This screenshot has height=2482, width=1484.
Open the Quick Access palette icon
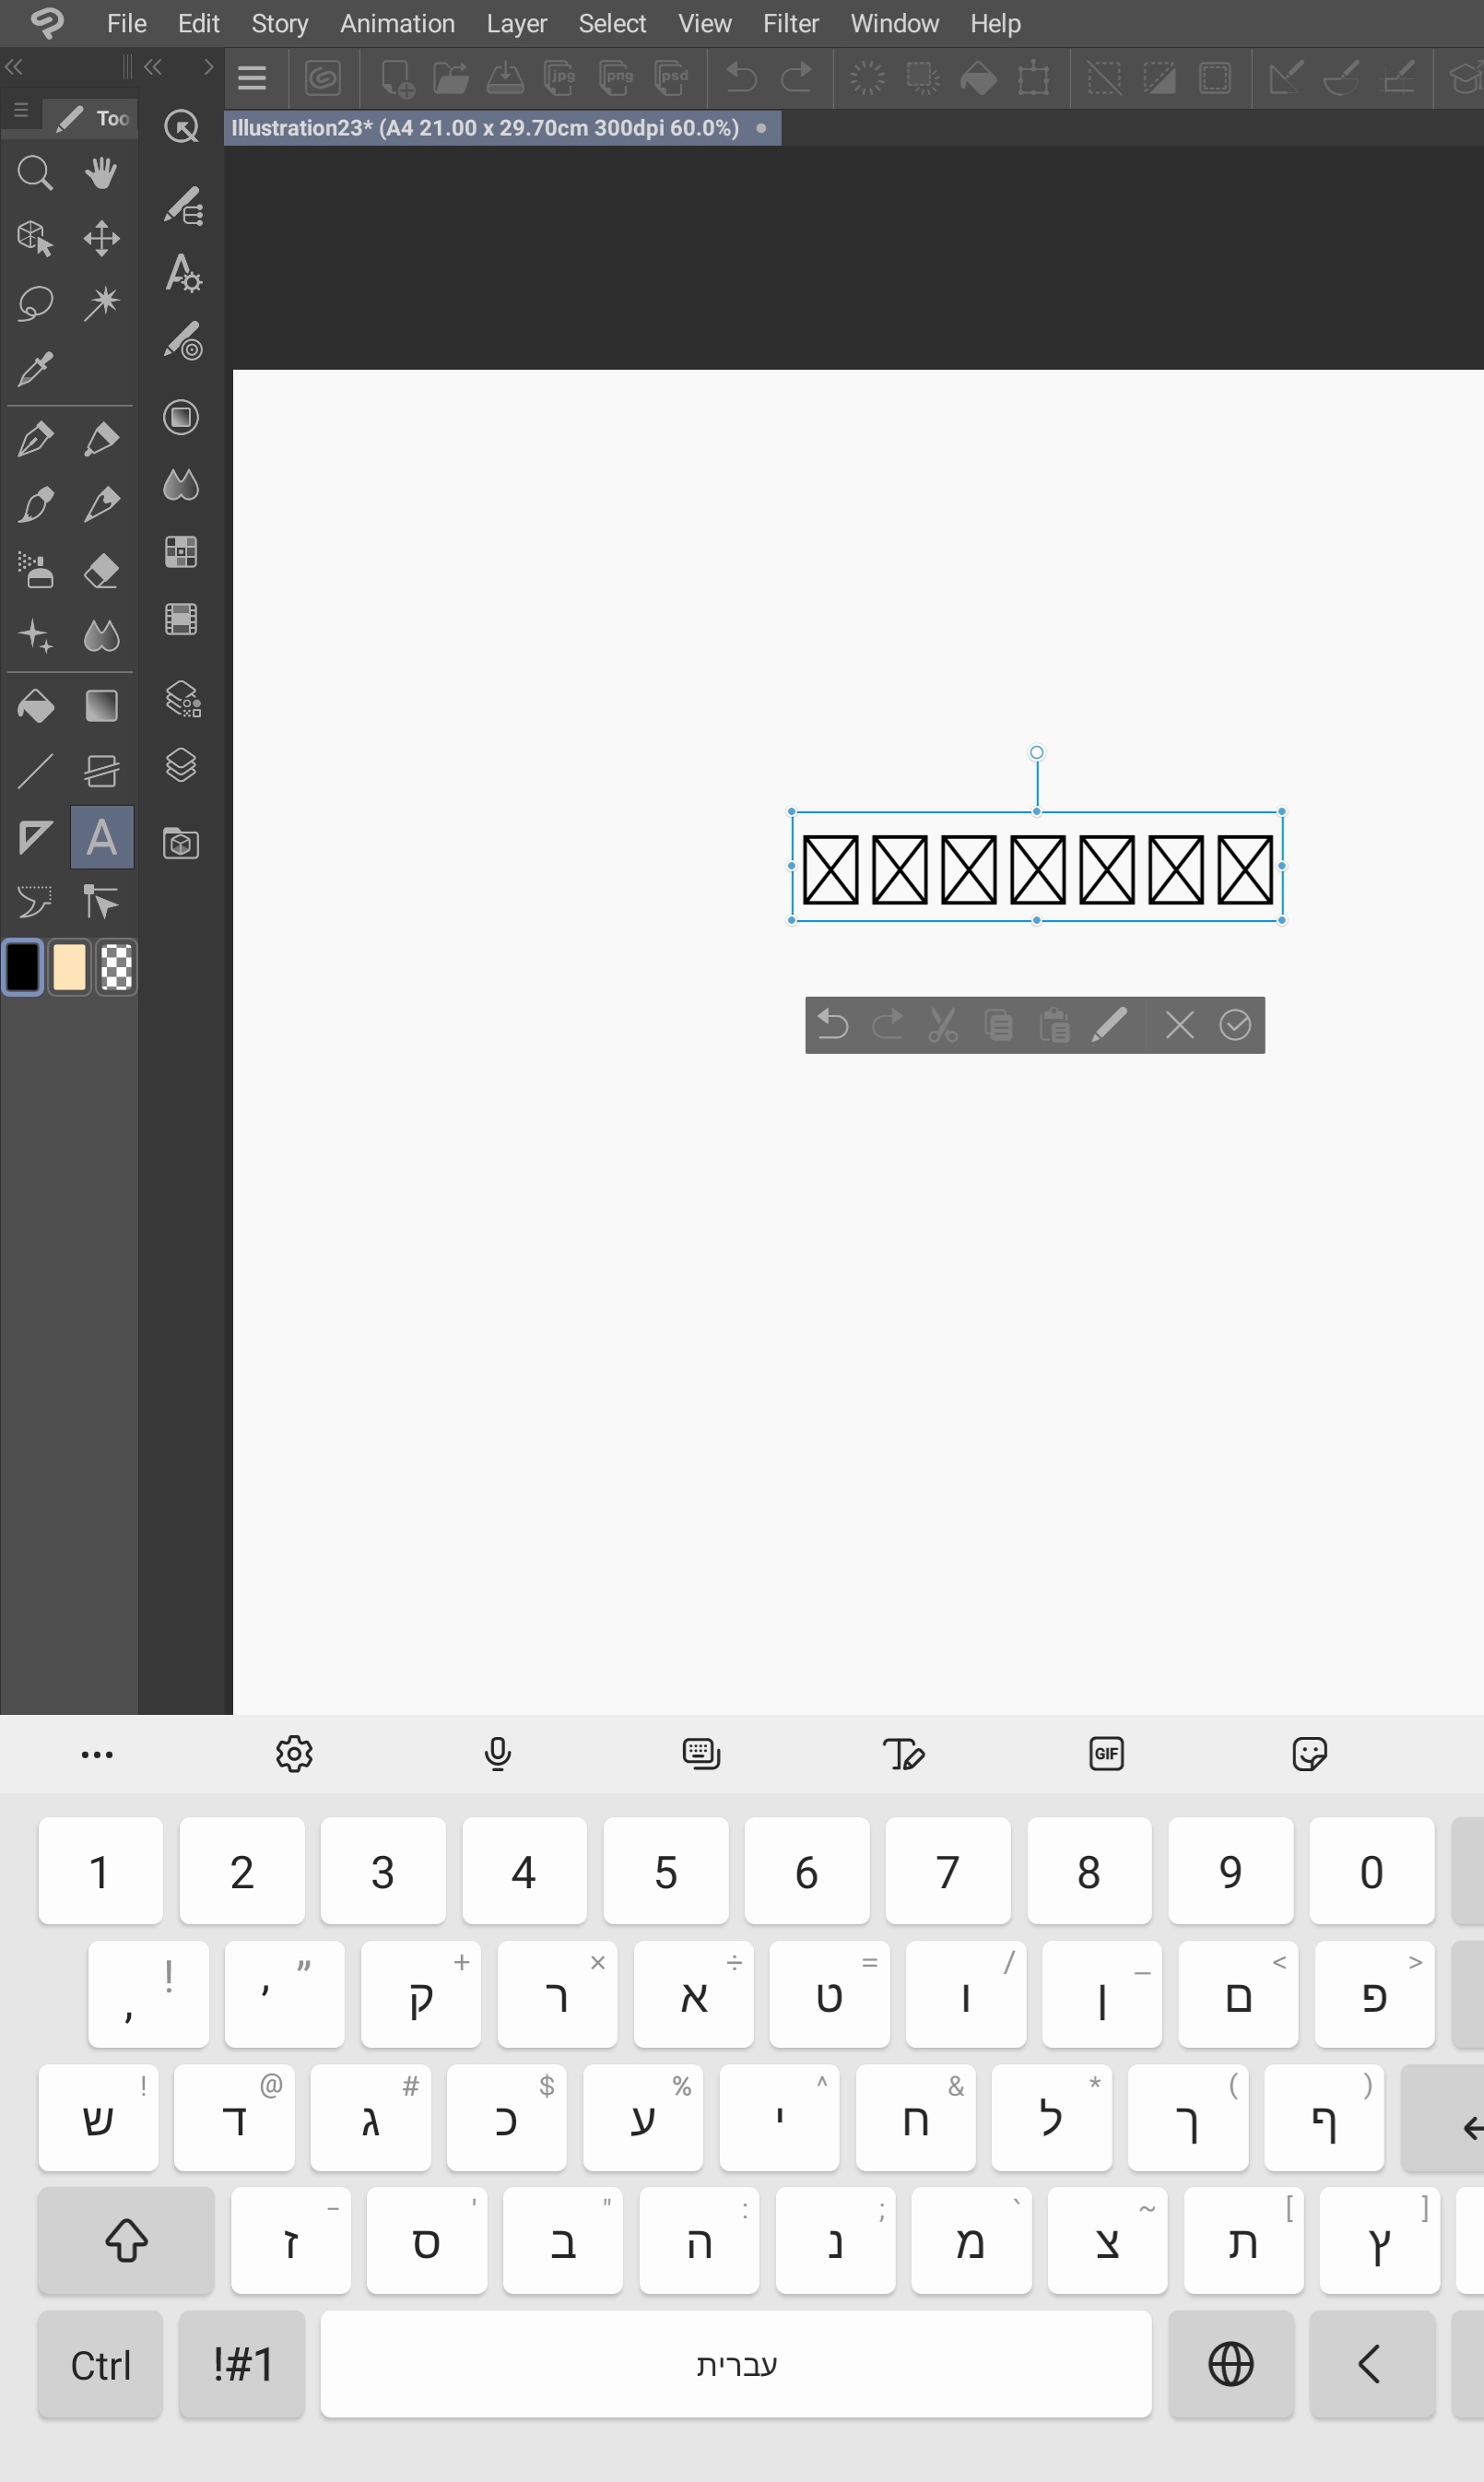point(181,127)
